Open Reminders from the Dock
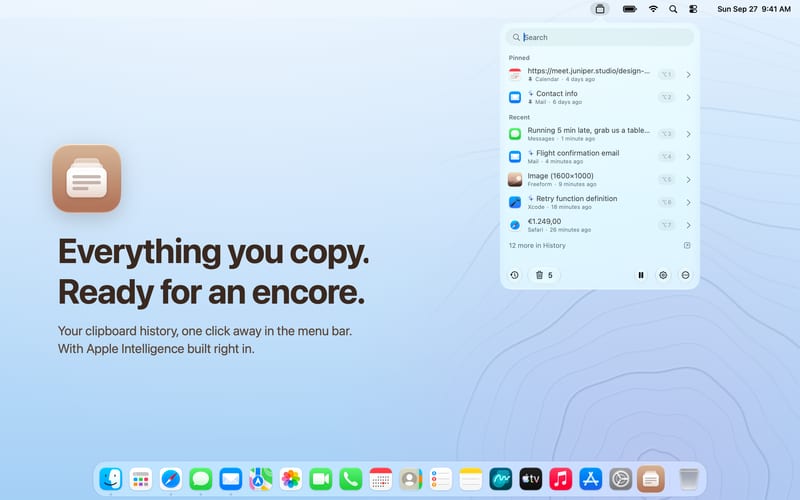Image resolution: width=800 pixels, height=500 pixels. click(x=441, y=479)
